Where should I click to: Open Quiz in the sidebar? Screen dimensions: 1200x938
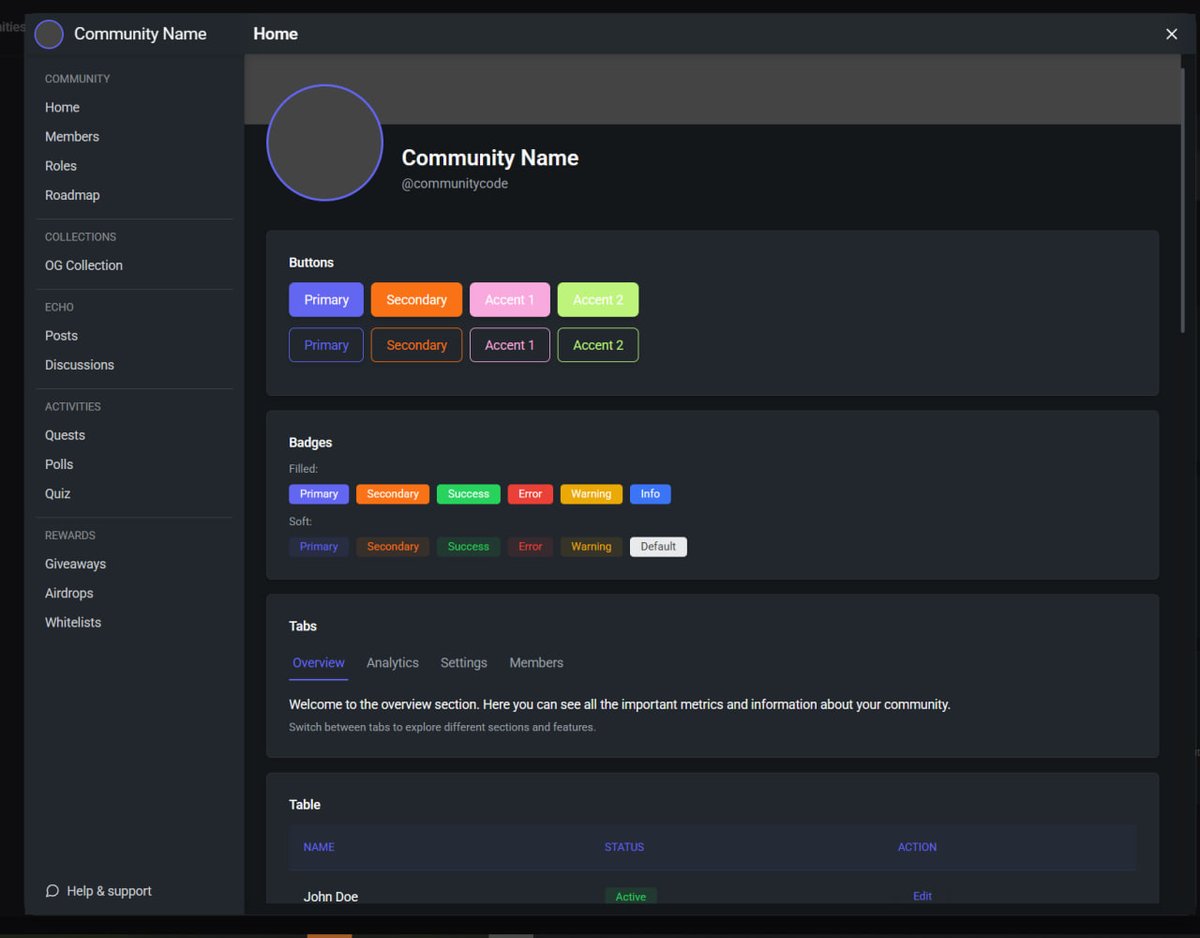tap(58, 493)
